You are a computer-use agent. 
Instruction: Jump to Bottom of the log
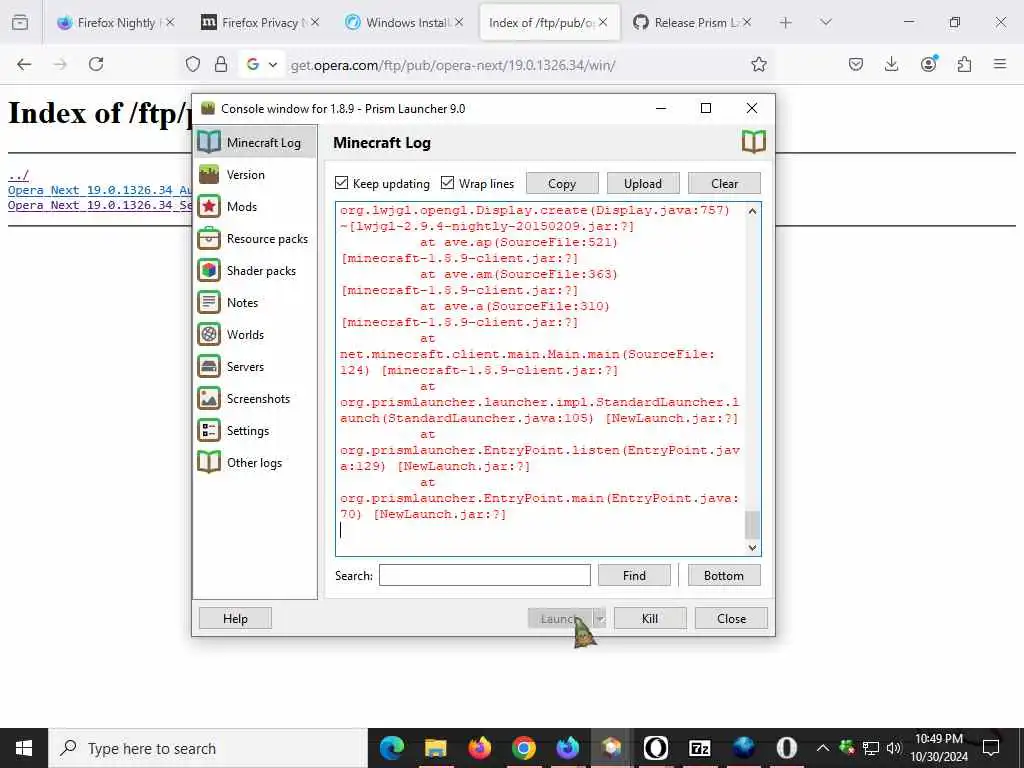tap(724, 575)
